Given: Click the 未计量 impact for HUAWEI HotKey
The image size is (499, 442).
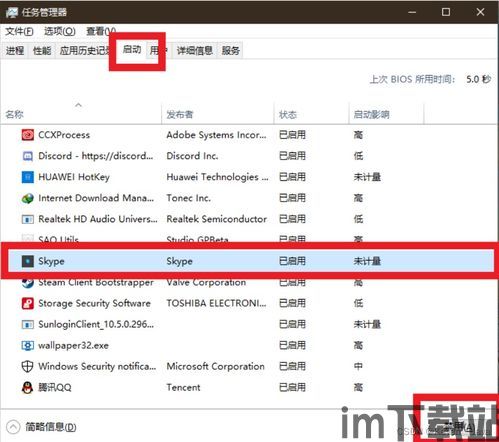Looking at the screenshot, I should pyautogui.click(x=367, y=177).
